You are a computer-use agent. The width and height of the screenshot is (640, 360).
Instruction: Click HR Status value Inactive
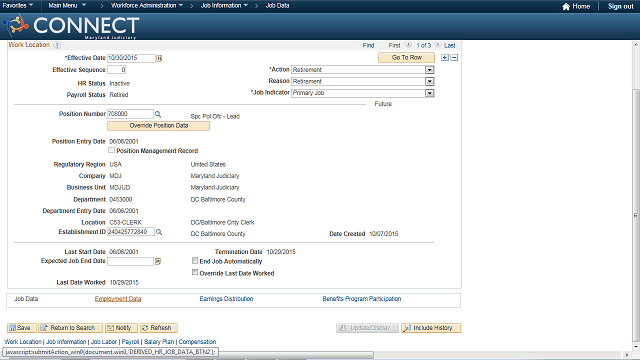(x=120, y=84)
